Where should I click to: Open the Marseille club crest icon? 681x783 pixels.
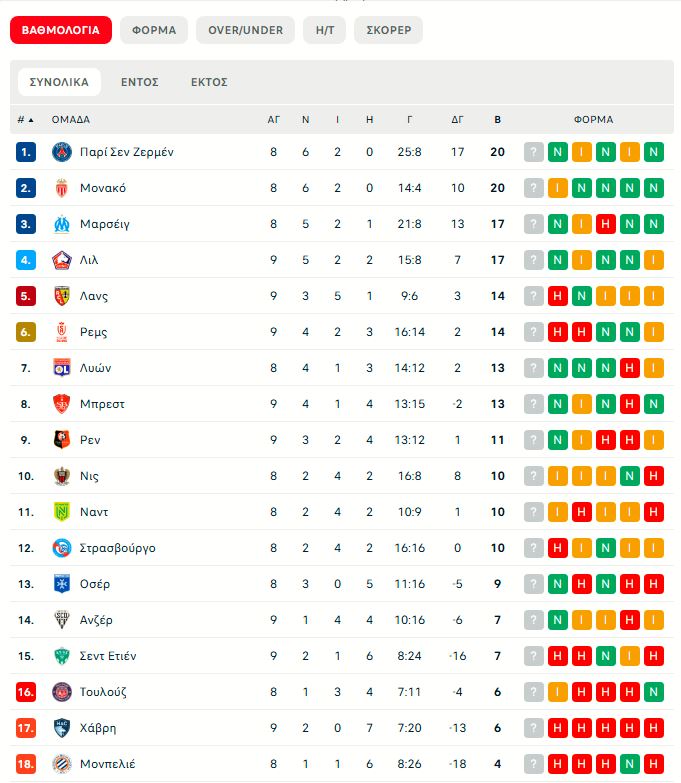tap(62, 224)
